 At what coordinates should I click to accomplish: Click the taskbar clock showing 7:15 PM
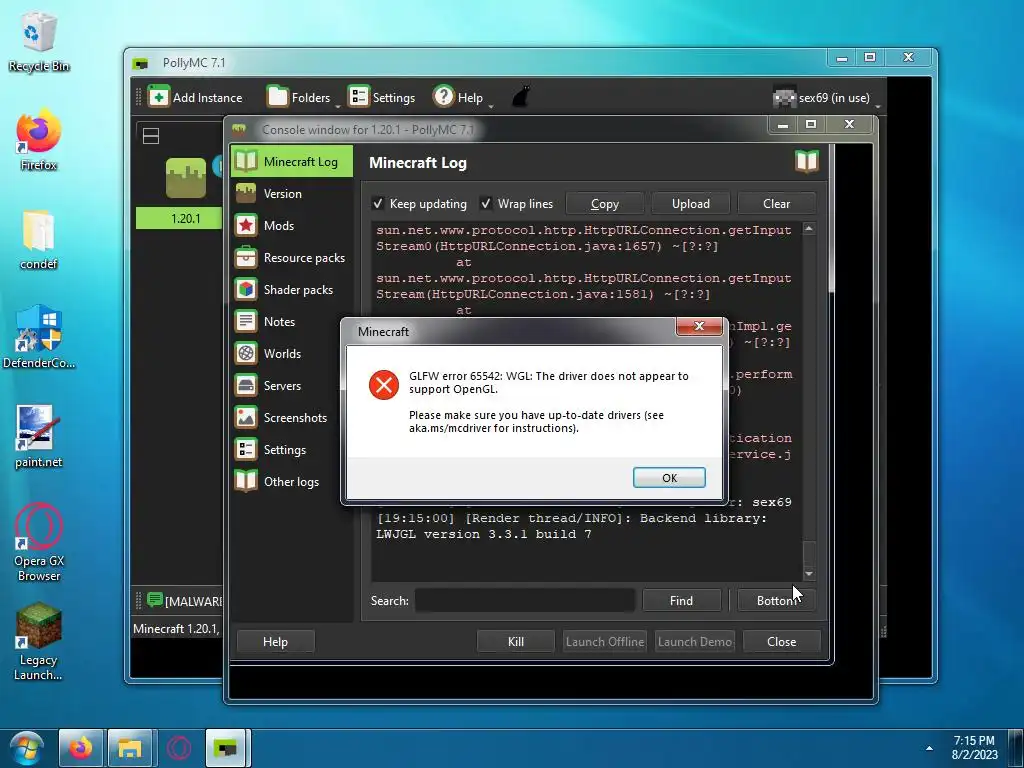(x=974, y=748)
